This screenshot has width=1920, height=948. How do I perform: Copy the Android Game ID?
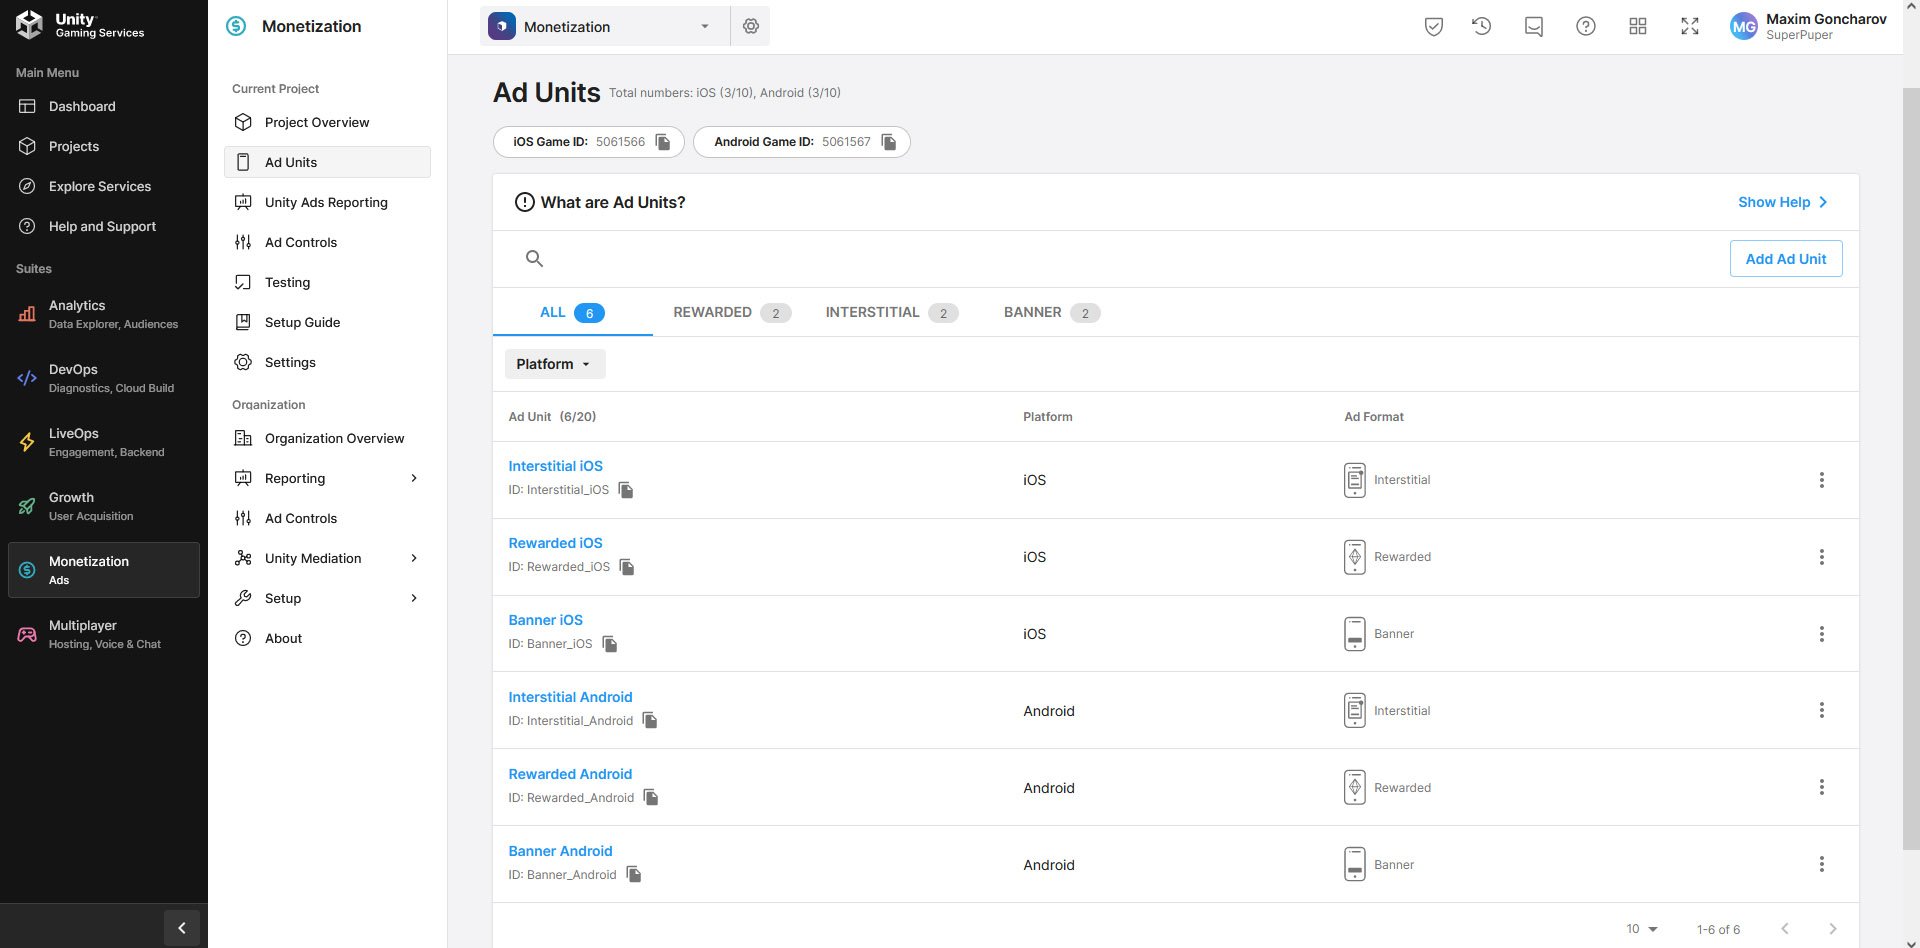(888, 142)
